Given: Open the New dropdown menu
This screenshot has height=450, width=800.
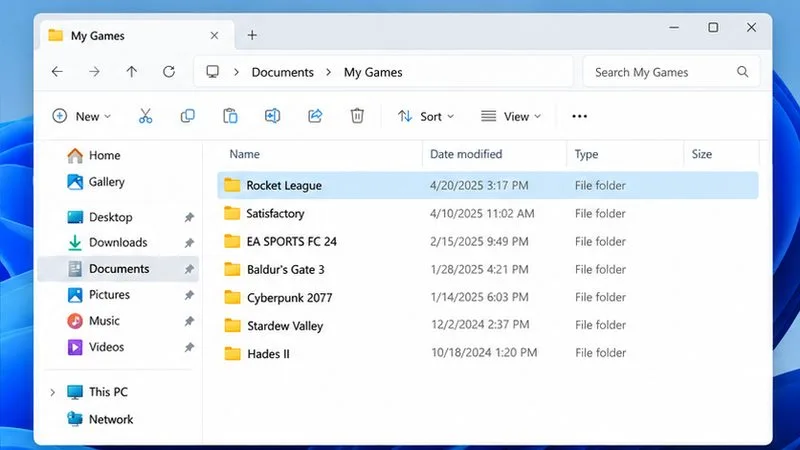Looking at the screenshot, I should (82, 116).
